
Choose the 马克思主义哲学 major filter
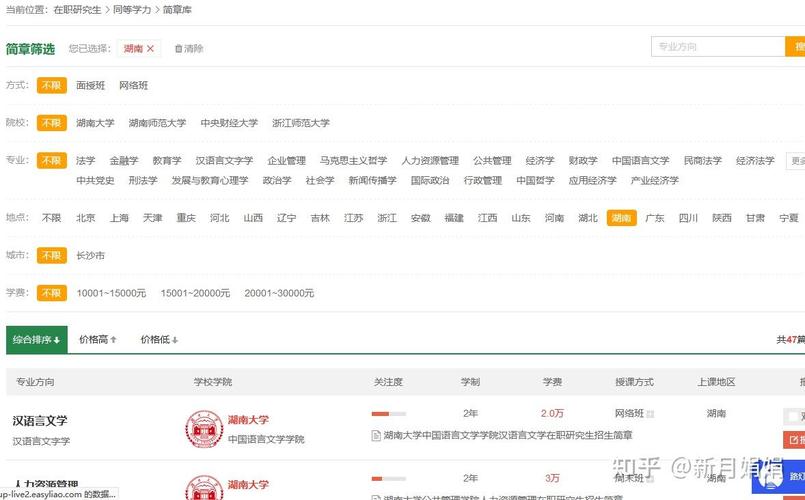point(353,161)
